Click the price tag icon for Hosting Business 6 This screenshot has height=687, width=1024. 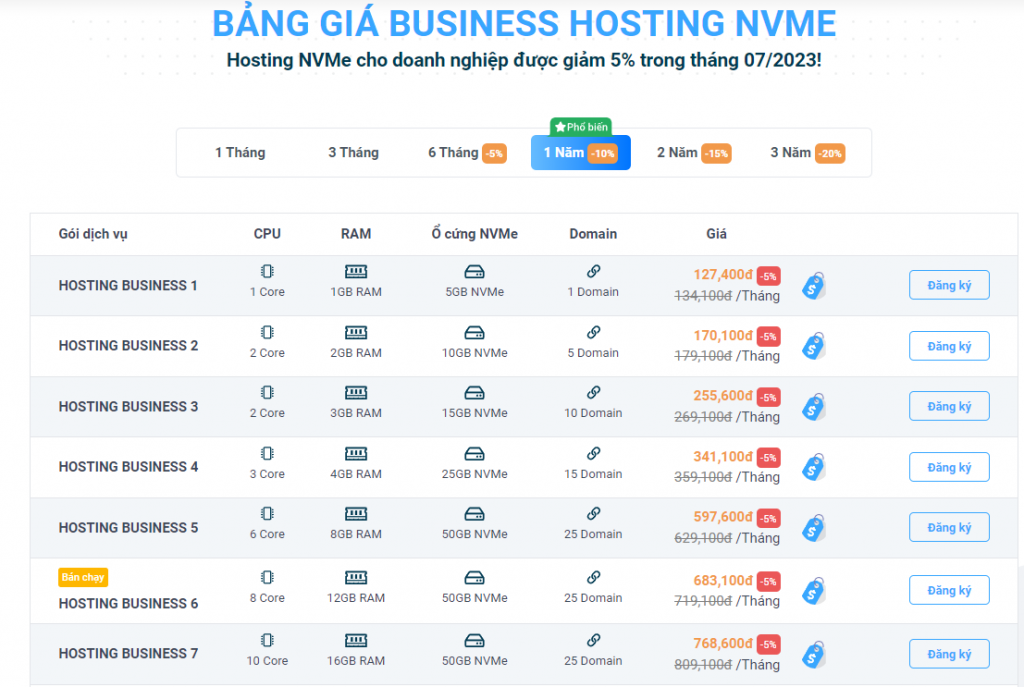pyautogui.click(x=814, y=590)
